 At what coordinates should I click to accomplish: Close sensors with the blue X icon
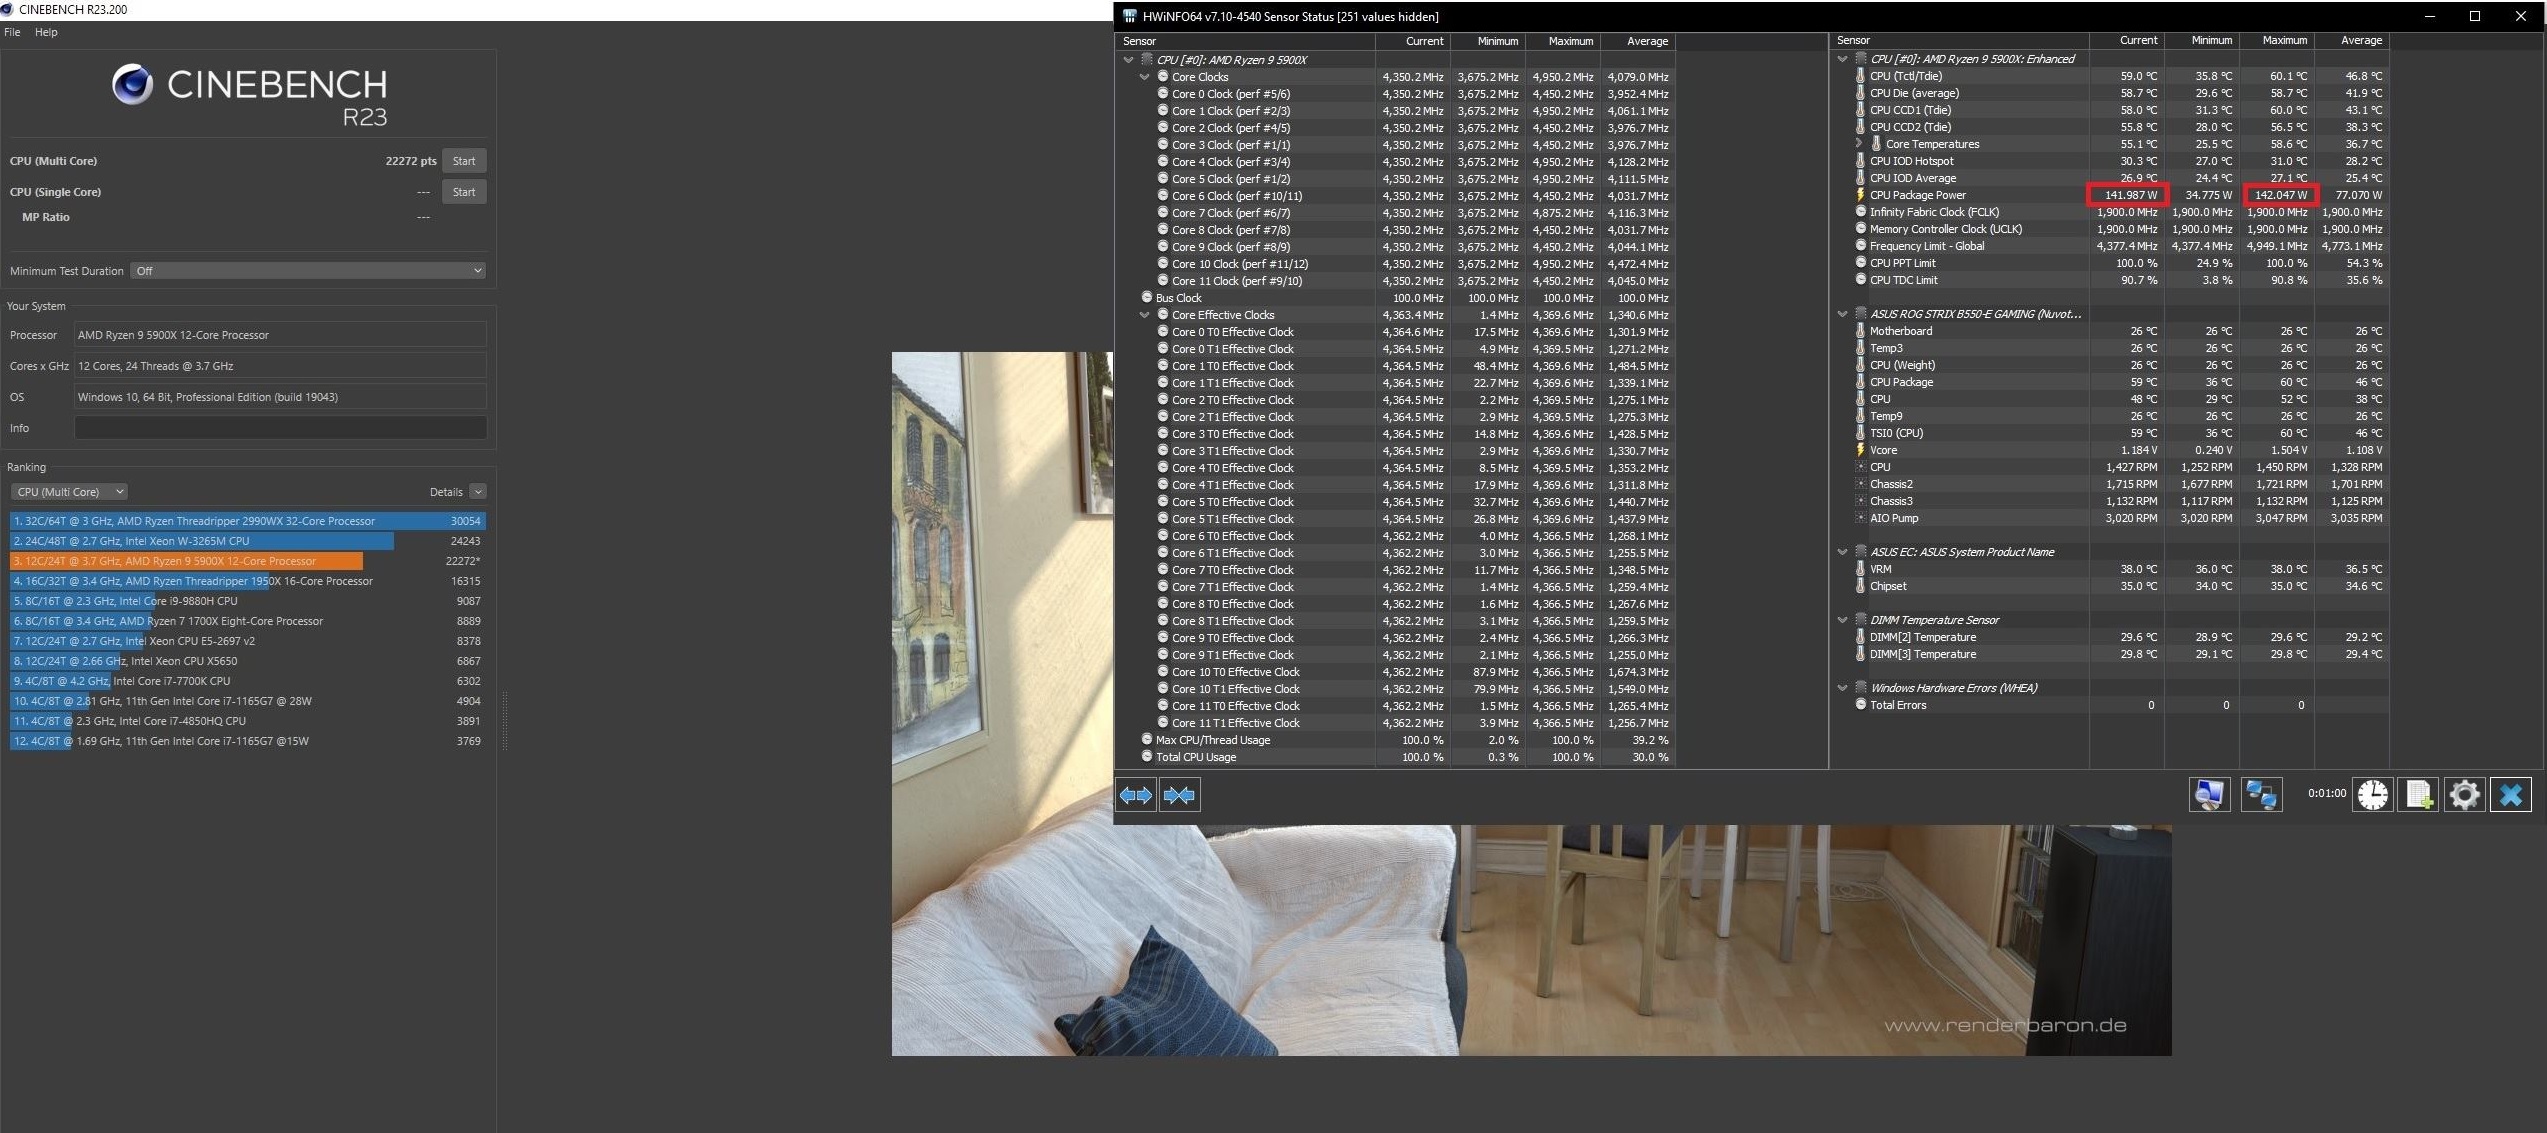coord(2510,795)
